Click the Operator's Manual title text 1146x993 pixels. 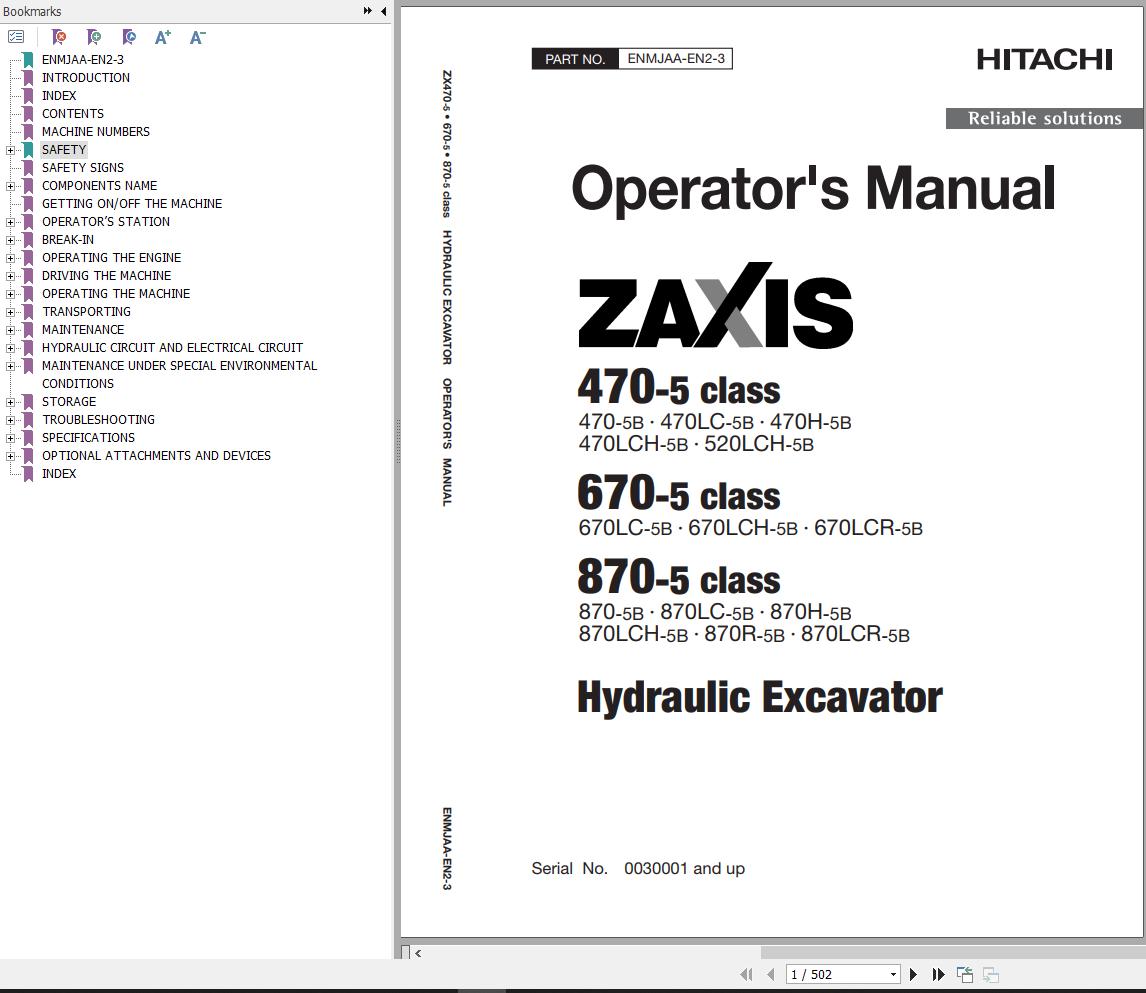tap(813, 189)
